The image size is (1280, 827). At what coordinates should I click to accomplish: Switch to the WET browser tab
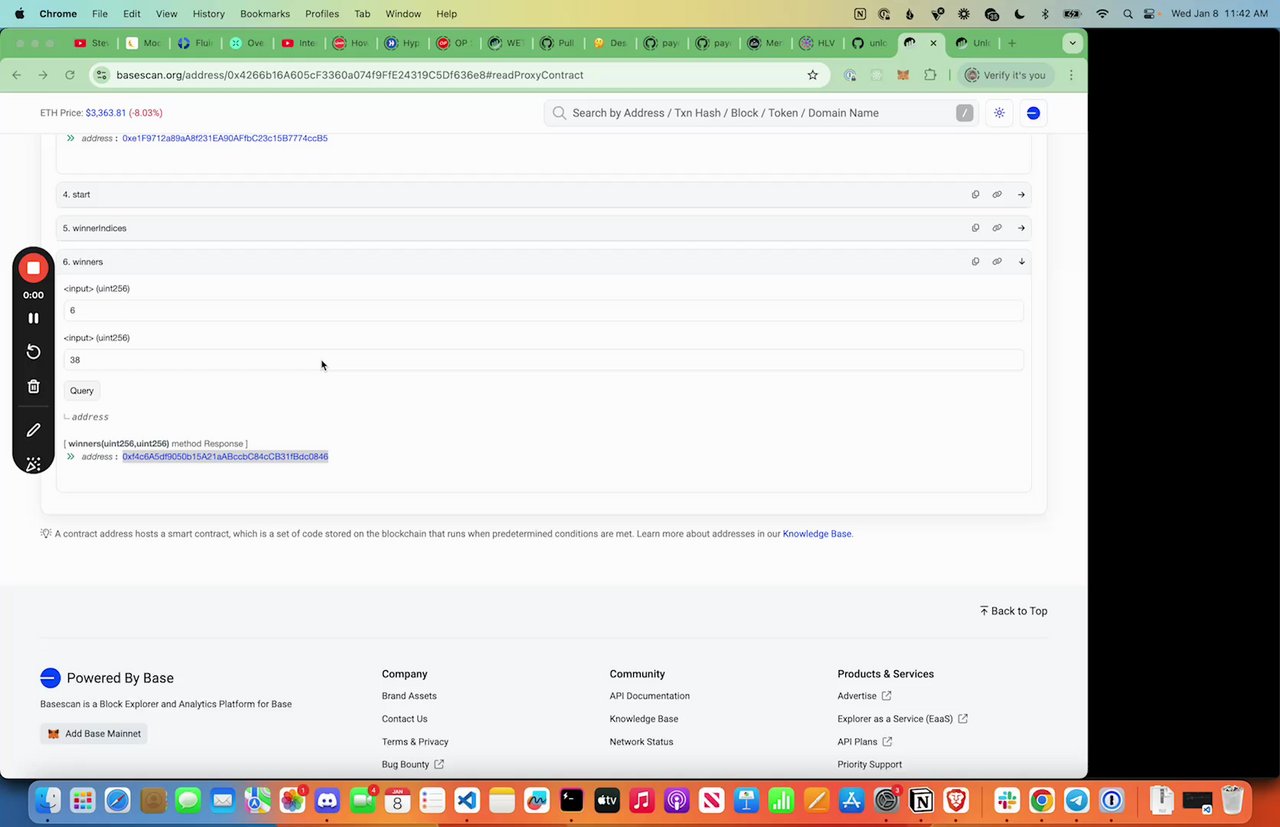507,43
